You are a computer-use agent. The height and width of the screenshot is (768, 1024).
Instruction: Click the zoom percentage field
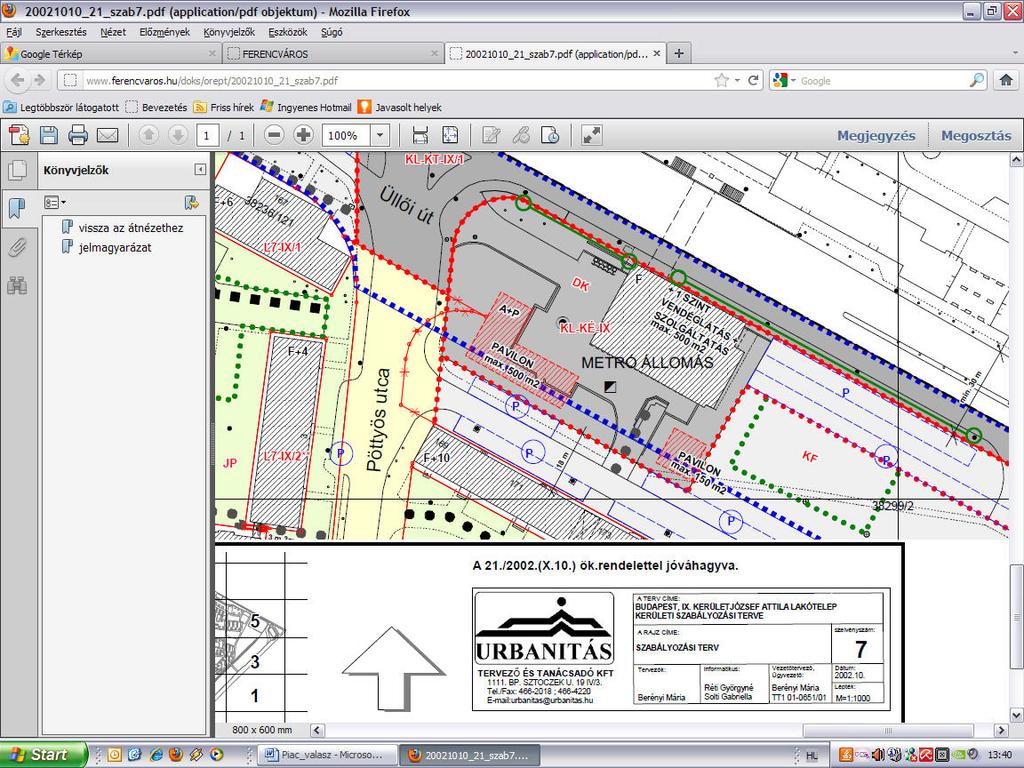347,135
